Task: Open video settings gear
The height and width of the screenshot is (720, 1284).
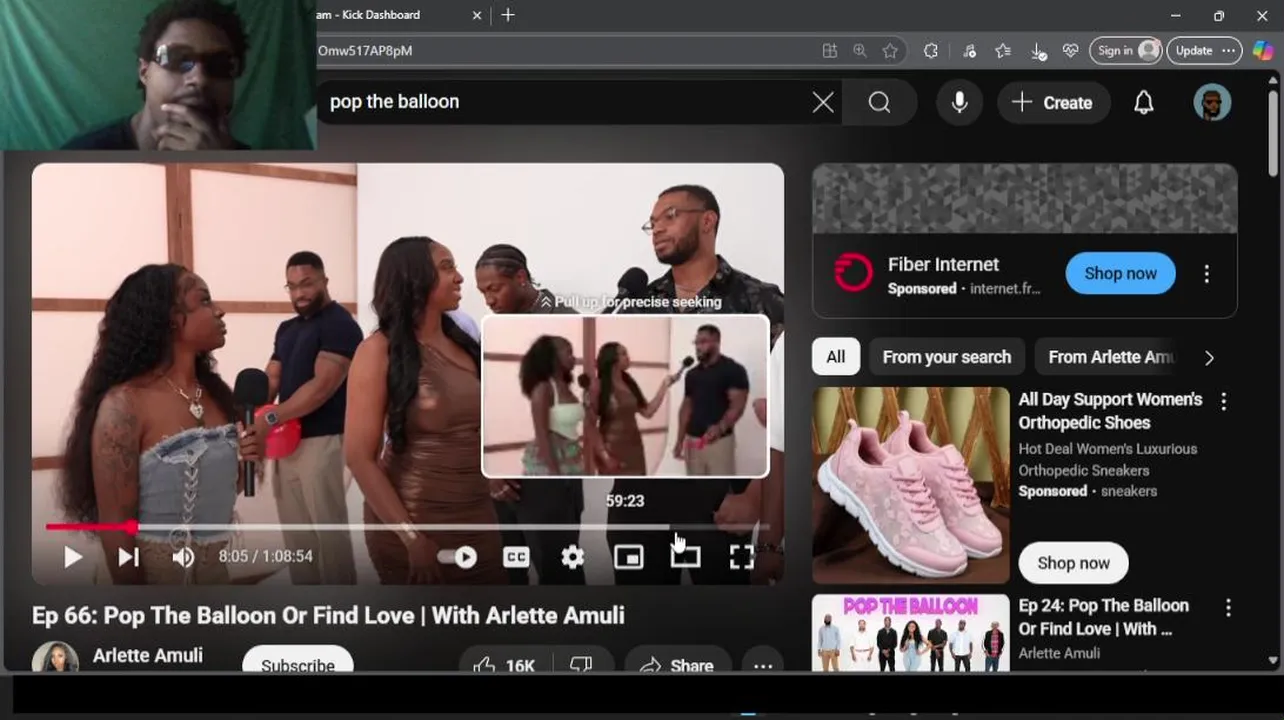Action: click(572, 557)
